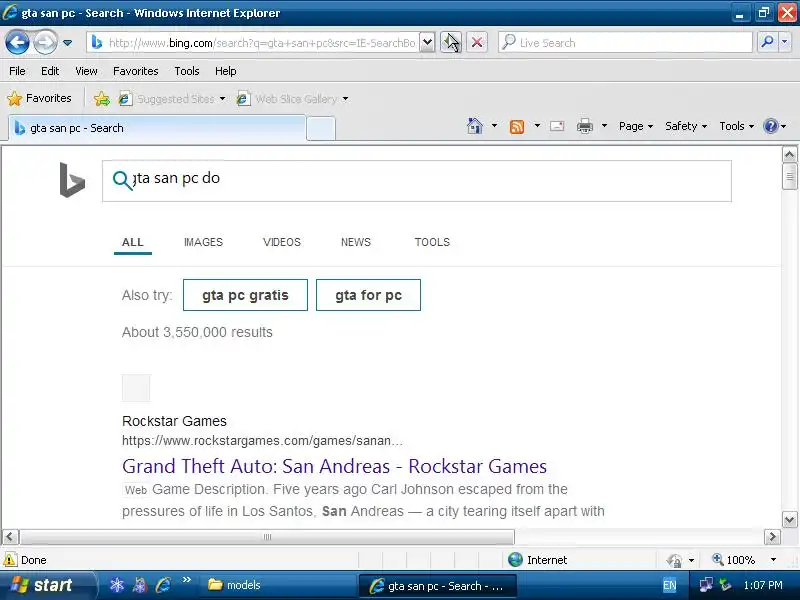
Task: Open the Windows start menu
Action: click(46, 585)
